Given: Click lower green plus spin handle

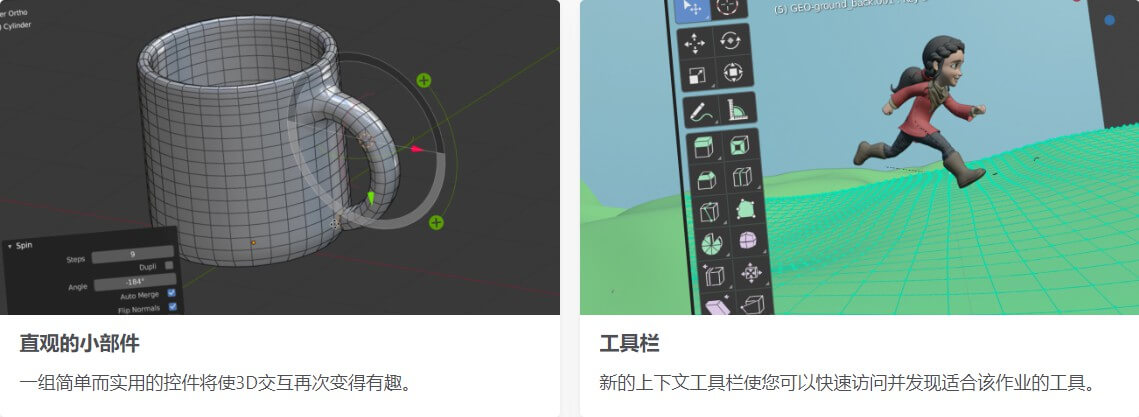Looking at the screenshot, I should (x=436, y=222).
